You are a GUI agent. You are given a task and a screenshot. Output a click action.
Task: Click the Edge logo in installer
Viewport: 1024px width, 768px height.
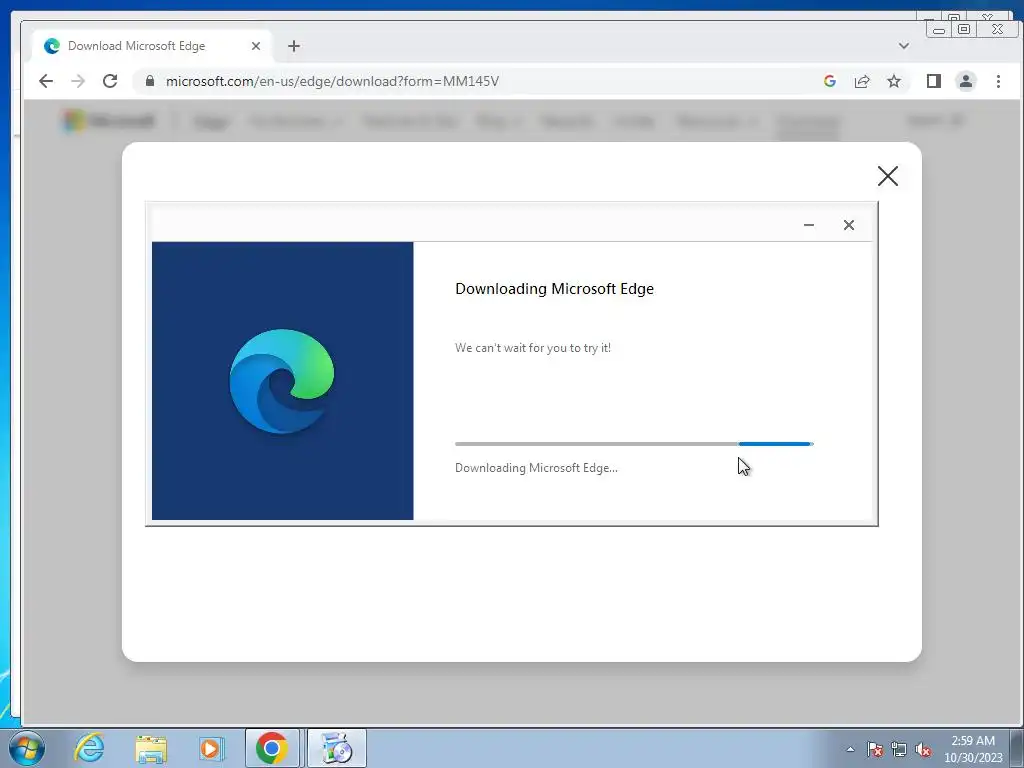(282, 381)
